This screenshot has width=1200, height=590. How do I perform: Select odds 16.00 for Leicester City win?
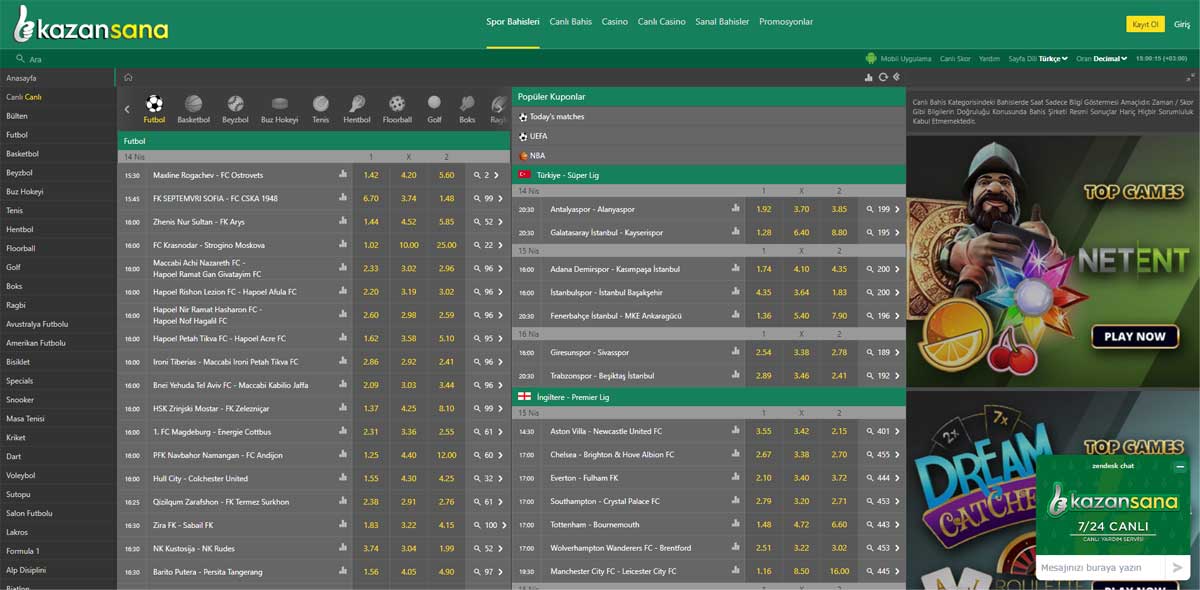(x=839, y=571)
